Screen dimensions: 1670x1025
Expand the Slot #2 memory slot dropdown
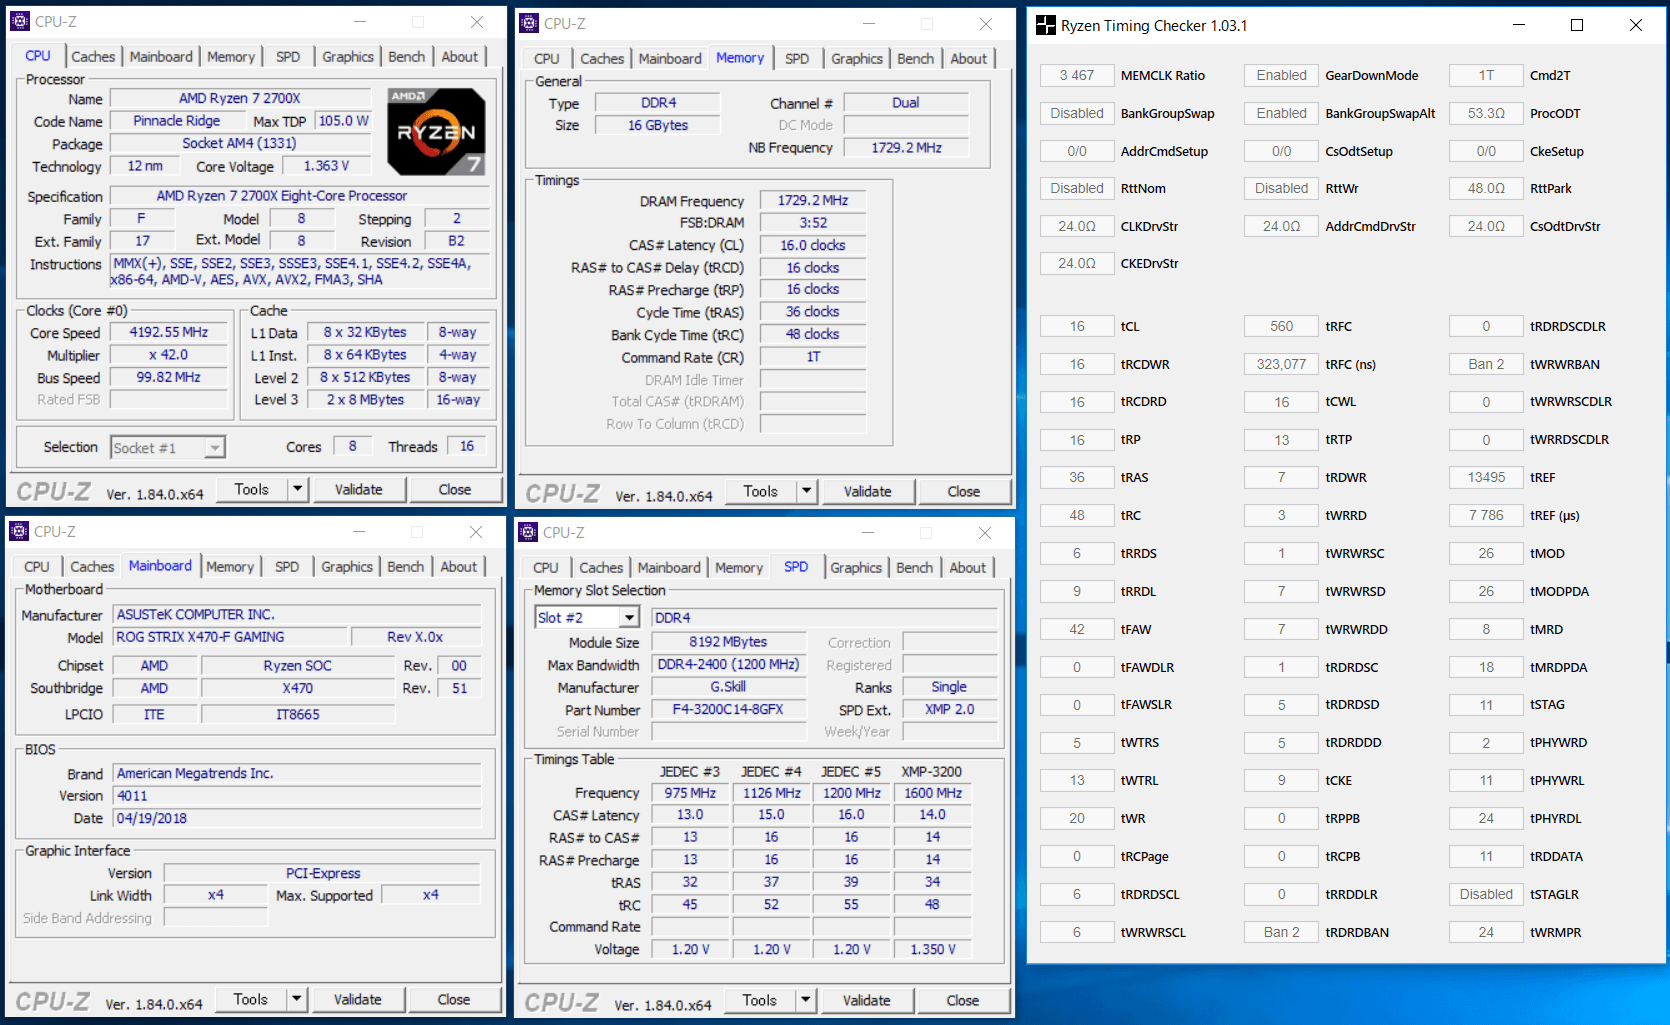(x=629, y=618)
